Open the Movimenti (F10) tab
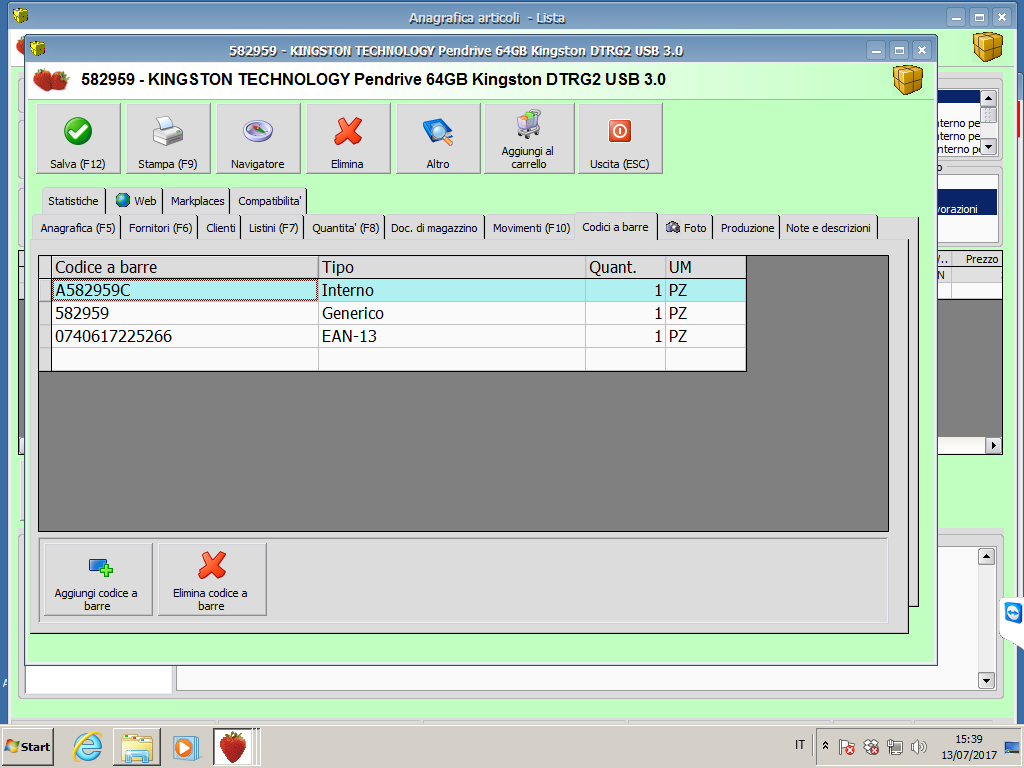The height and width of the screenshot is (768, 1024). (532, 228)
